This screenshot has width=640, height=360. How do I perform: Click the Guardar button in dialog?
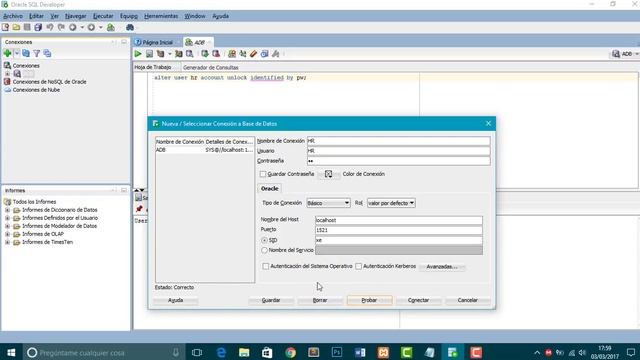(271, 300)
